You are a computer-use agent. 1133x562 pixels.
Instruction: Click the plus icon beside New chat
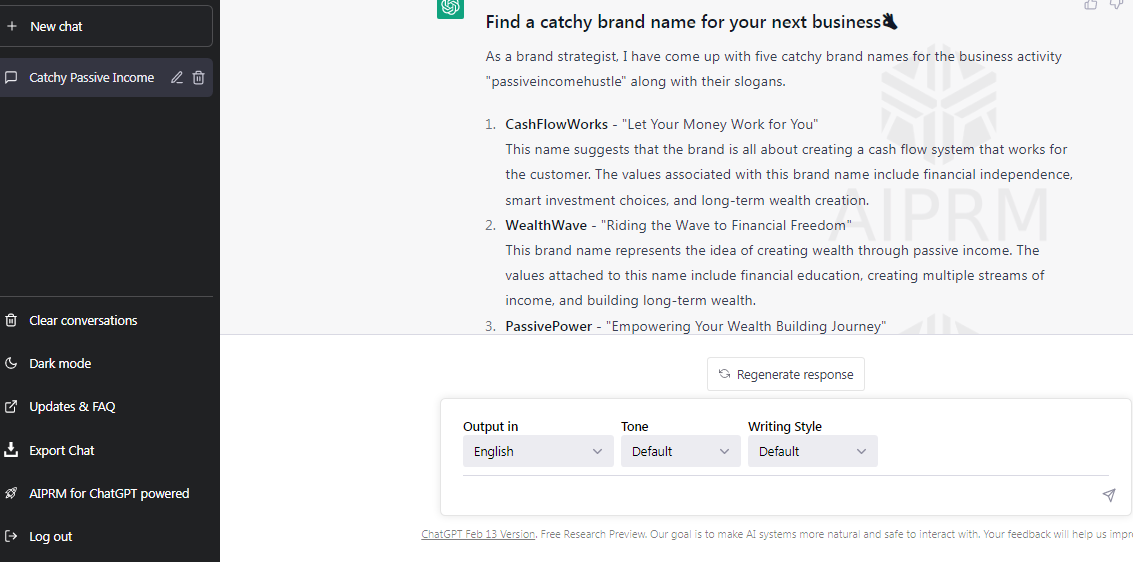(x=12, y=26)
